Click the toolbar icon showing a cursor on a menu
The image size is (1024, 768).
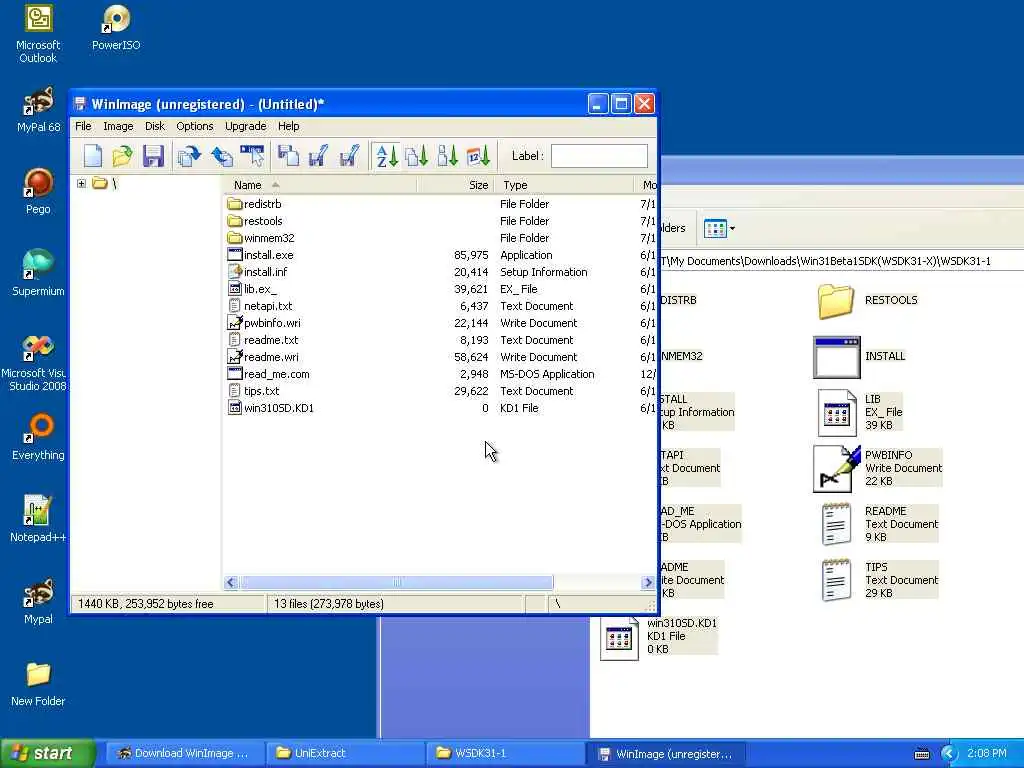[253, 156]
